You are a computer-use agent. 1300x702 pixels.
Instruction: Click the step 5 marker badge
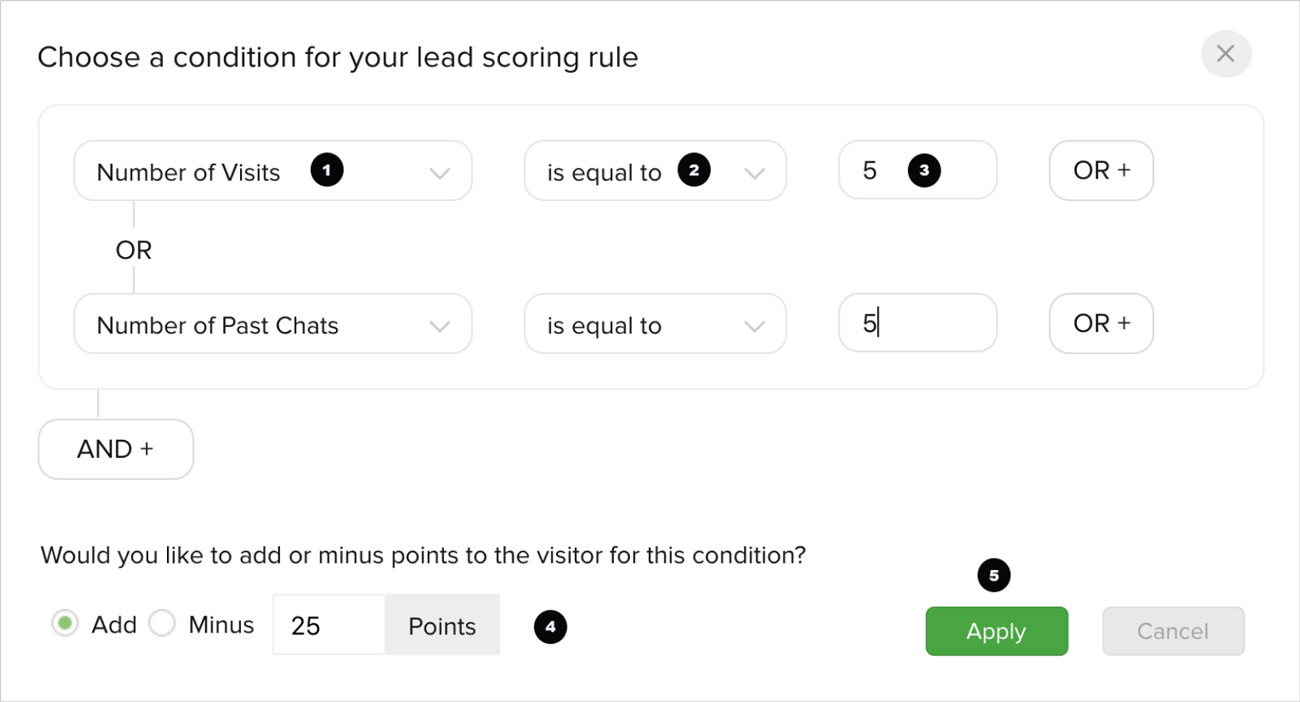(x=994, y=576)
